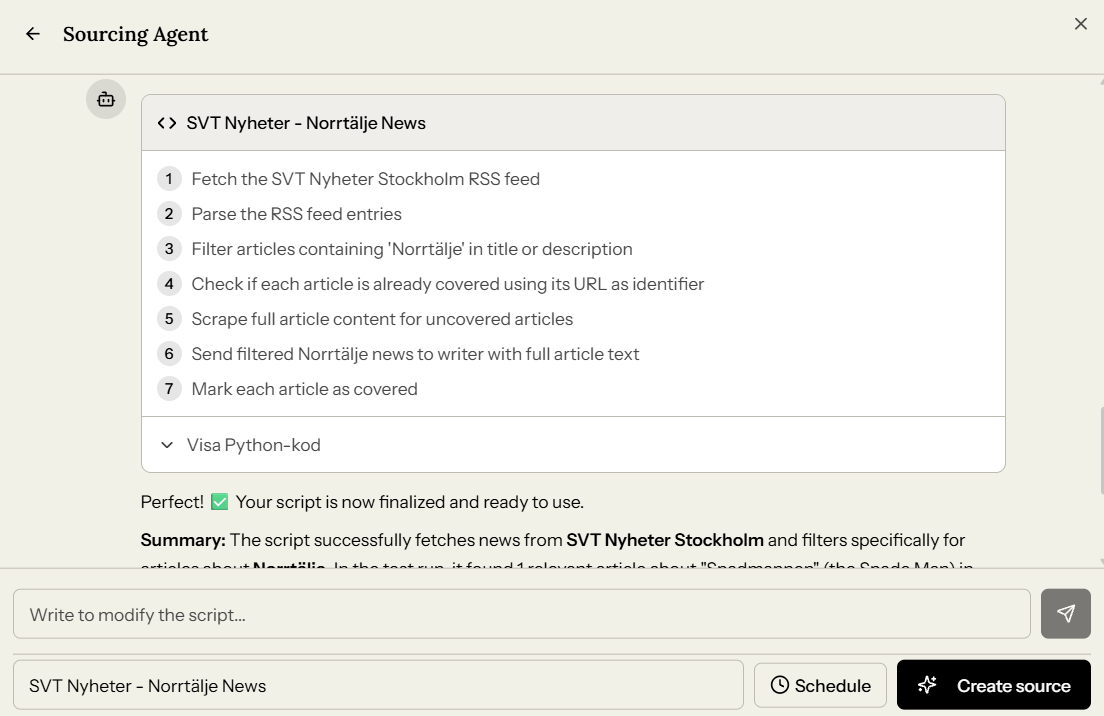This screenshot has width=1104, height=716.
Task: Click the back arrow icon
Action: pos(33,34)
